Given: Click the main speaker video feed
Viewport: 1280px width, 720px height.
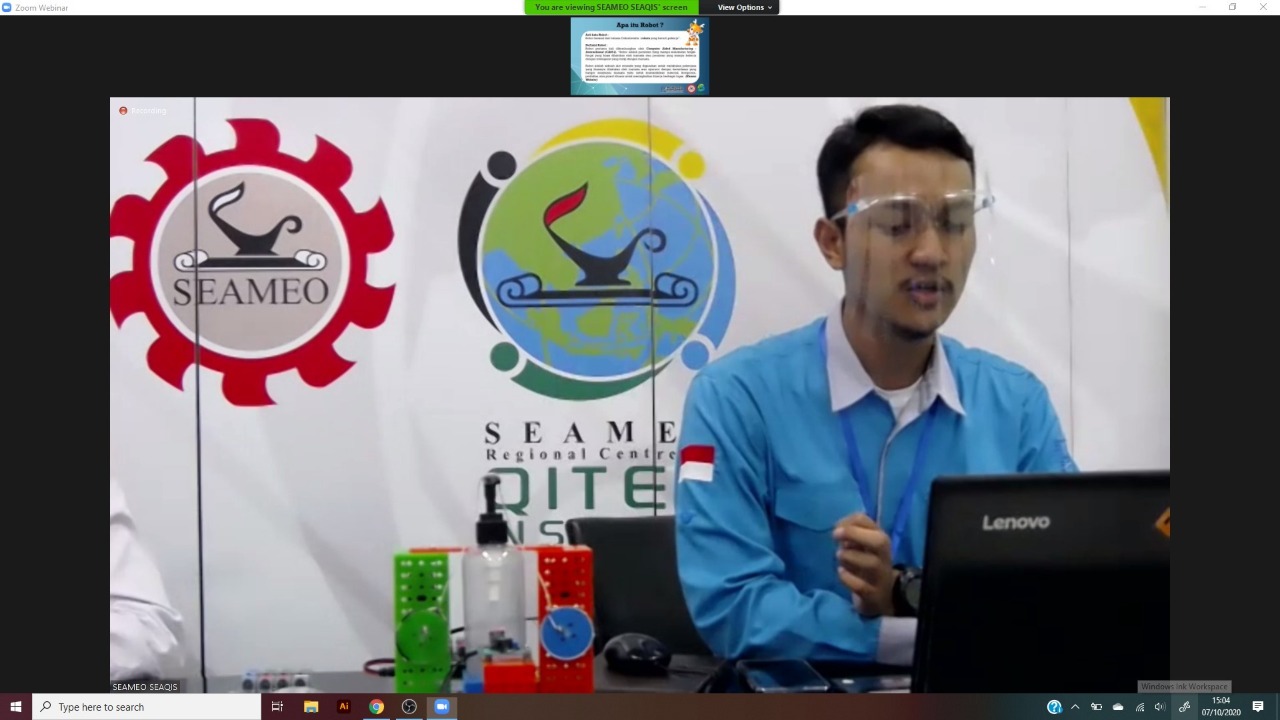Looking at the screenshot, I should click(x=639, y=395).
